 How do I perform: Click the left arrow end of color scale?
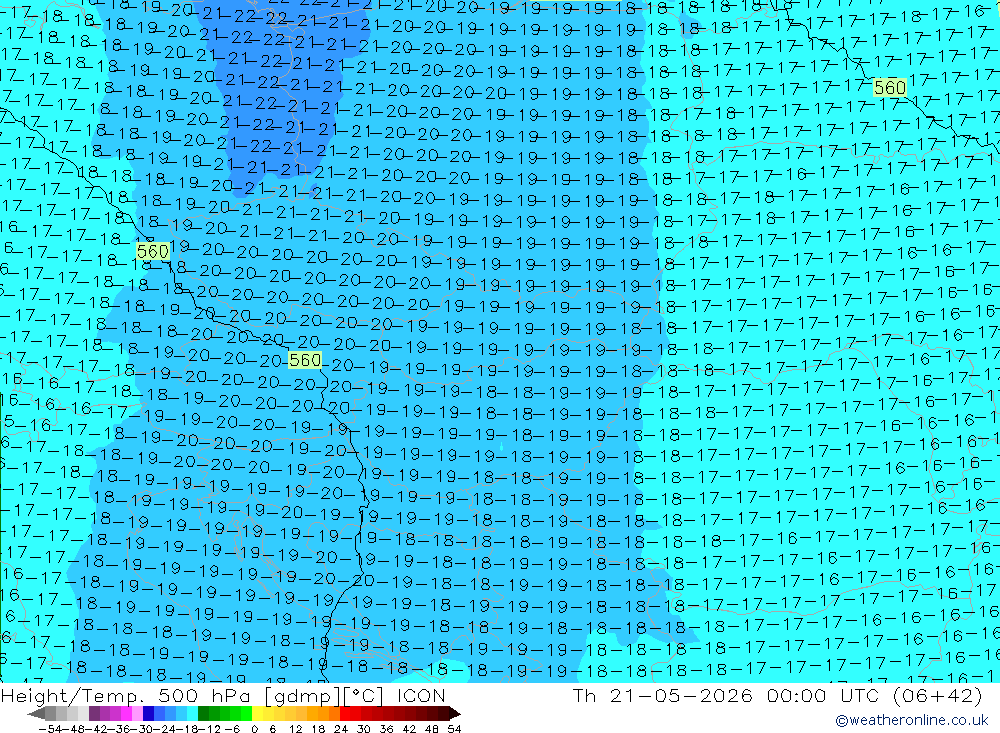pos(36,714)
